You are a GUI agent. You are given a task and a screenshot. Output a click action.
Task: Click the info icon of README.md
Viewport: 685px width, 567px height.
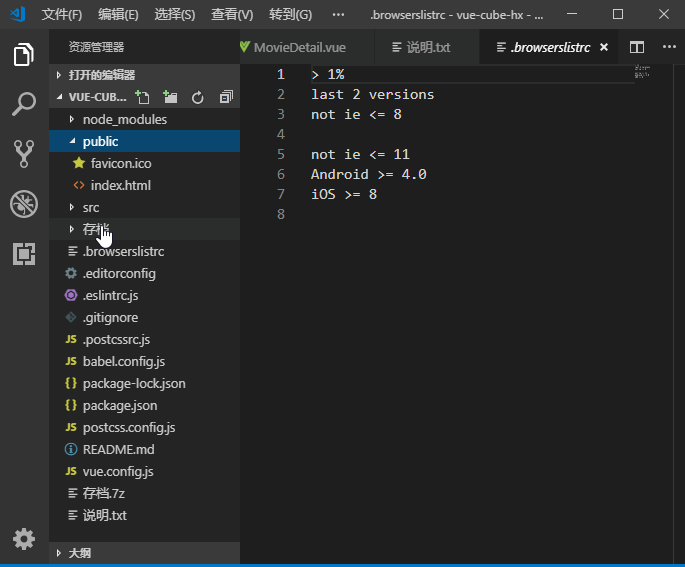click(x=71, y=449)
